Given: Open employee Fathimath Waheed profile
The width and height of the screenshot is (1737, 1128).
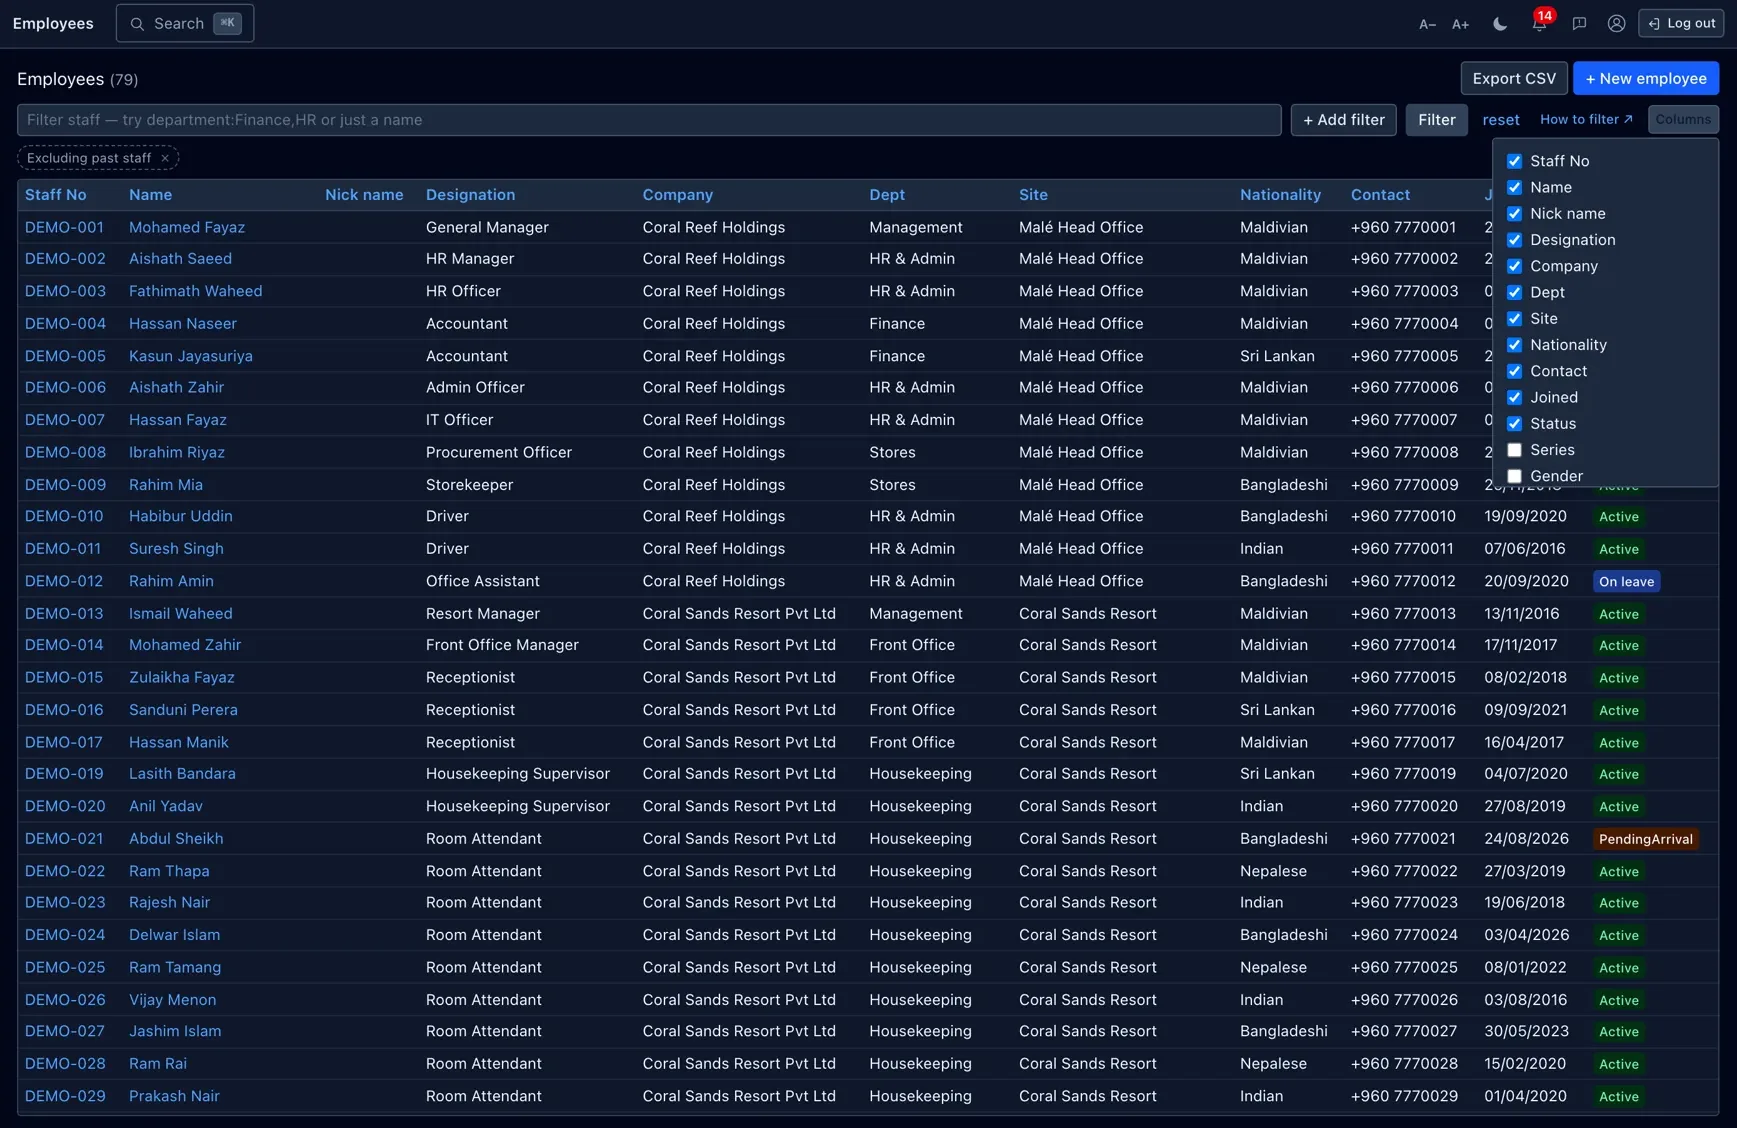Looking at the screenshot, I should pos(196,291).
